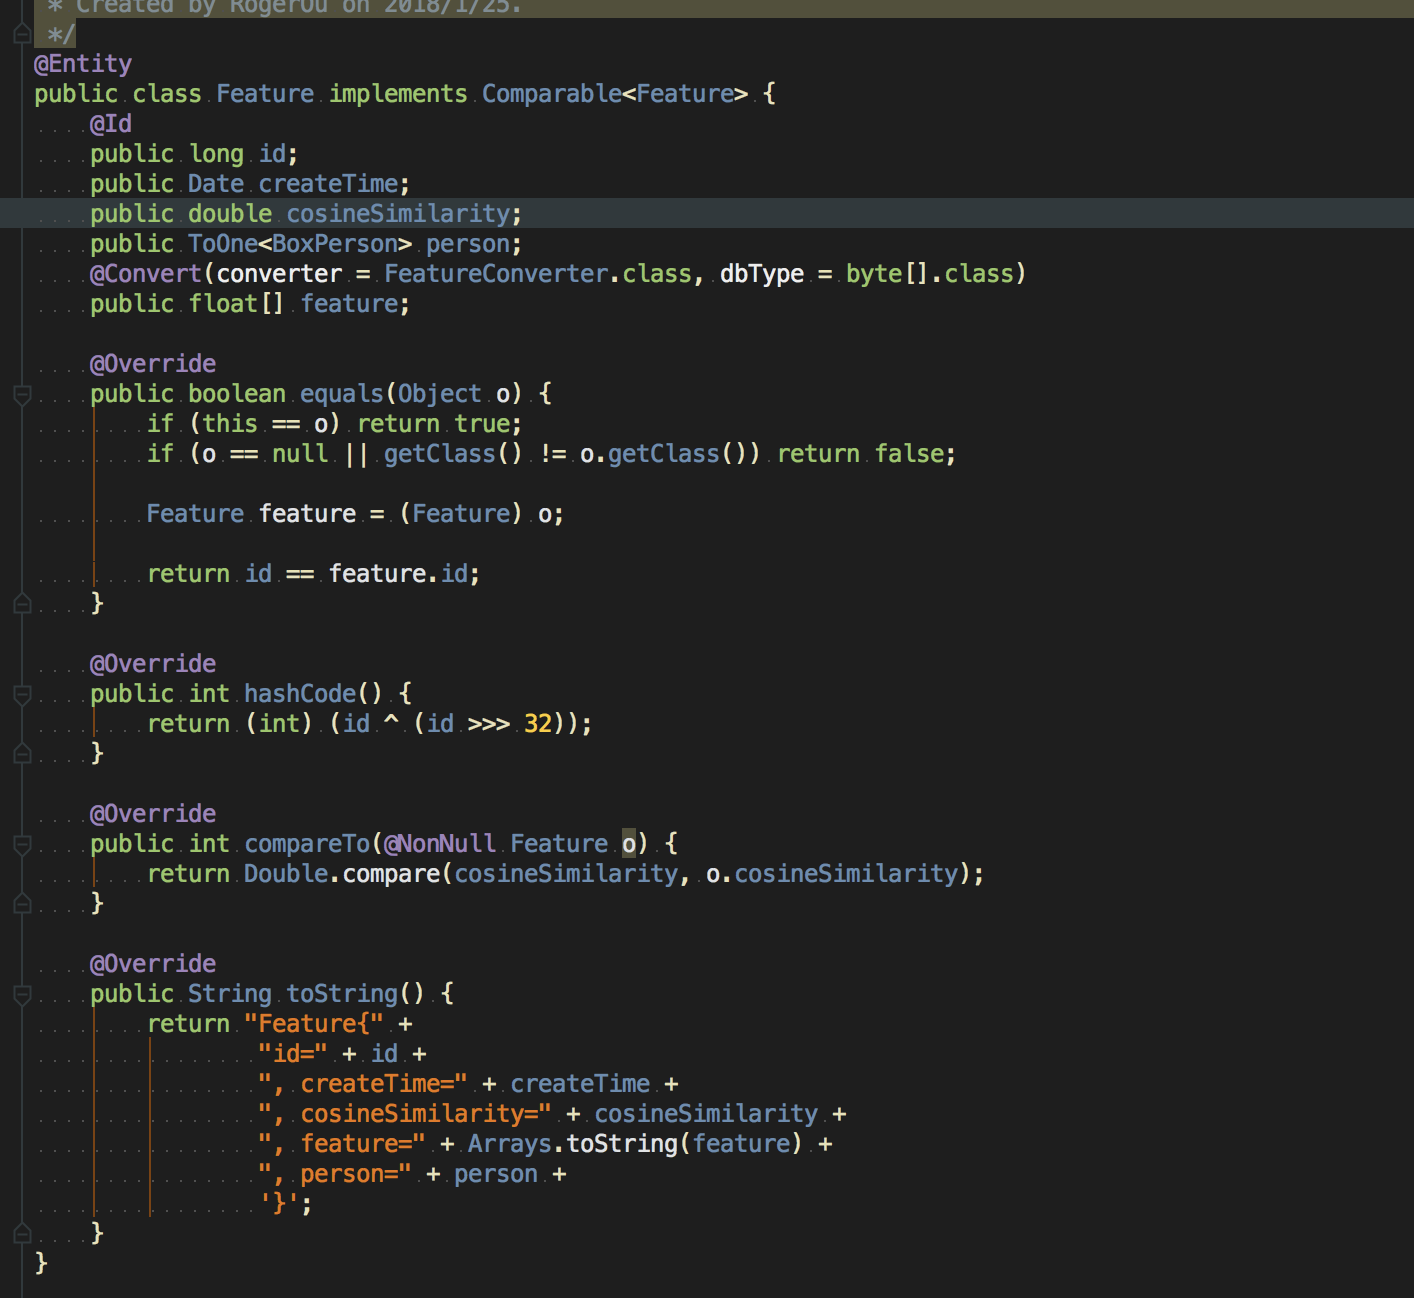Click 'Arrays' class reference
The height and width of the screenshot is (1298, 1414).
click(x=510, y=1144)
